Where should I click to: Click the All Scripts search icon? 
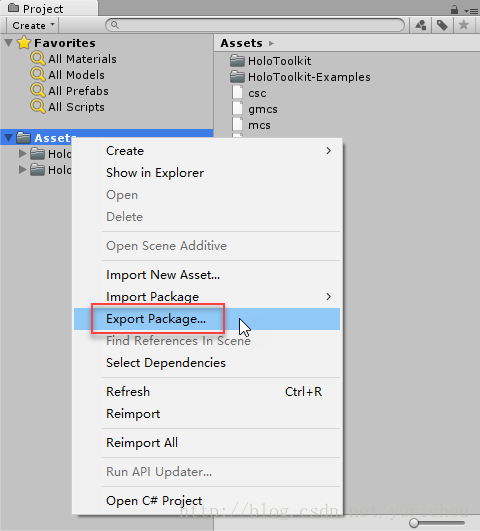point(38,107)
